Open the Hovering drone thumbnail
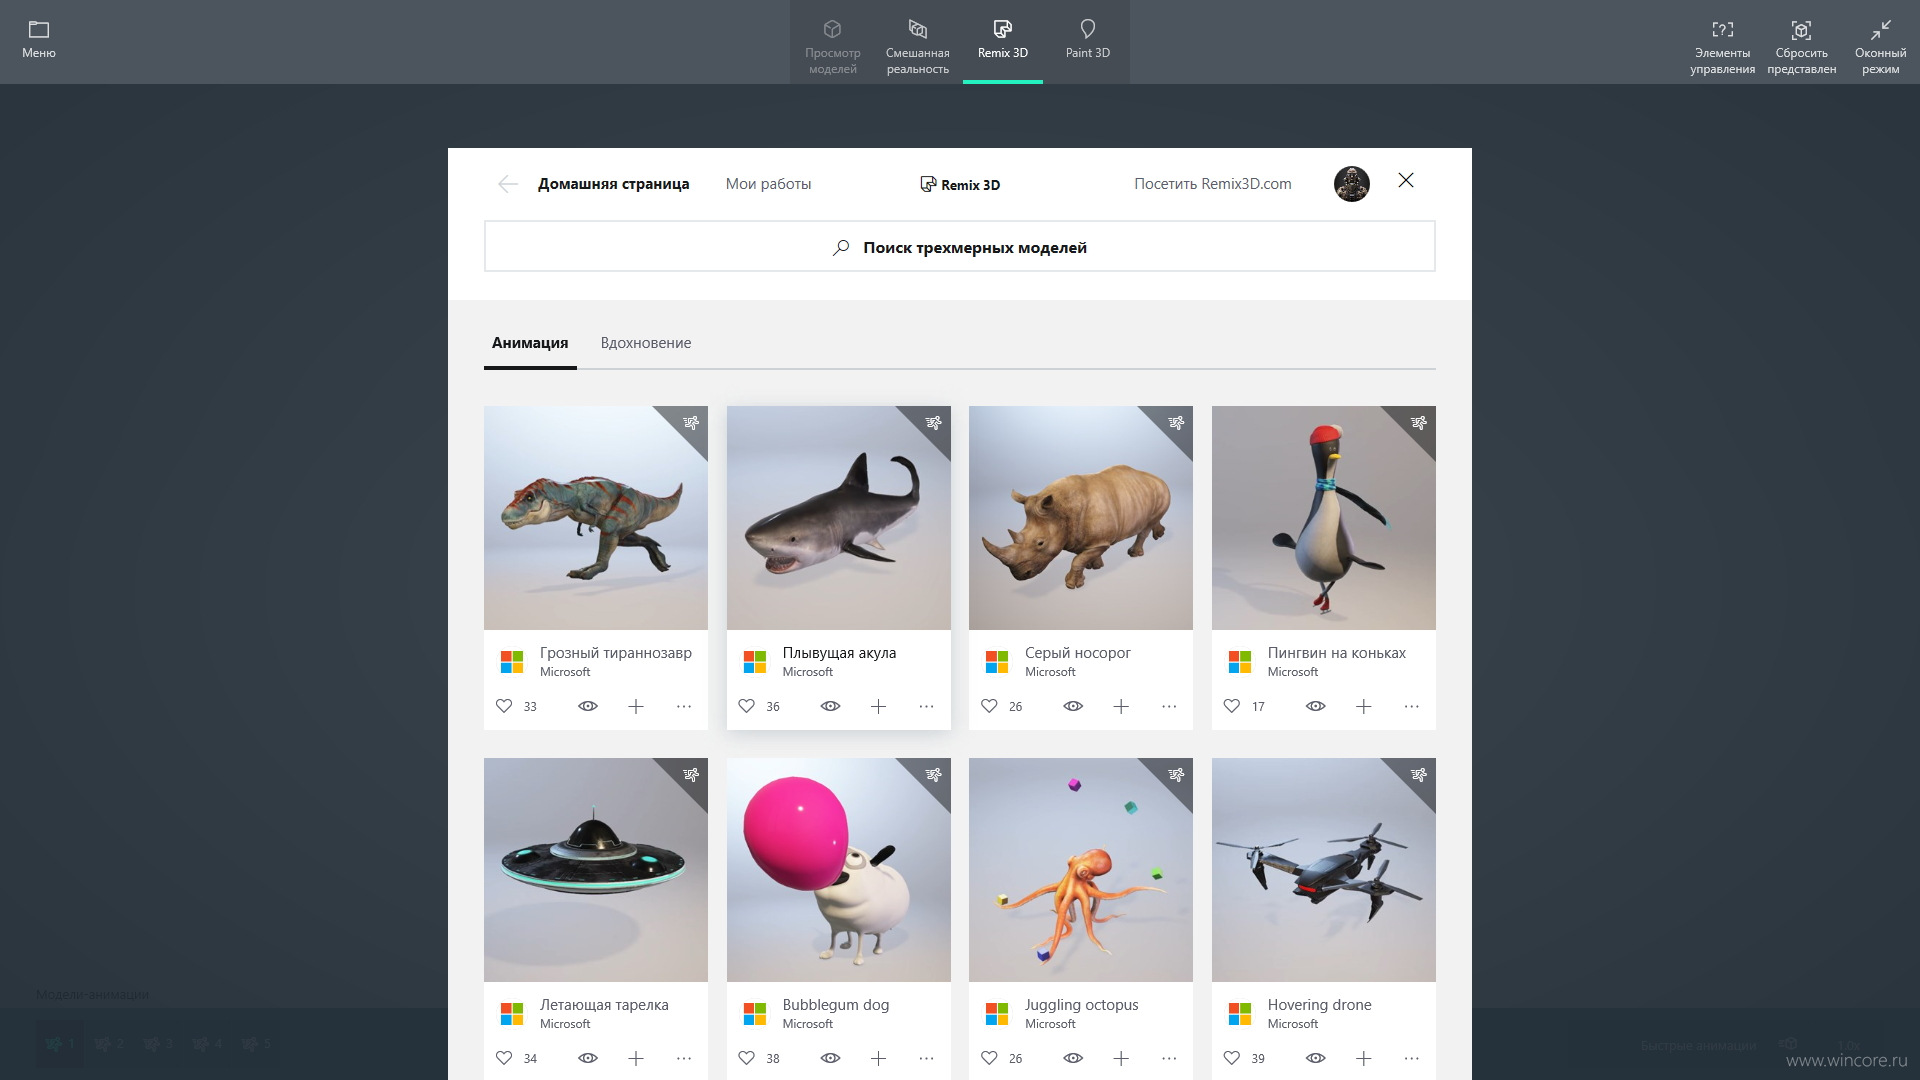 [1324, 870]
